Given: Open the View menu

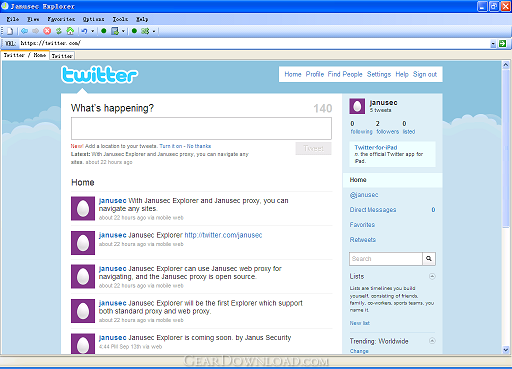Looking at the screenshot, I should pos(33,19).
